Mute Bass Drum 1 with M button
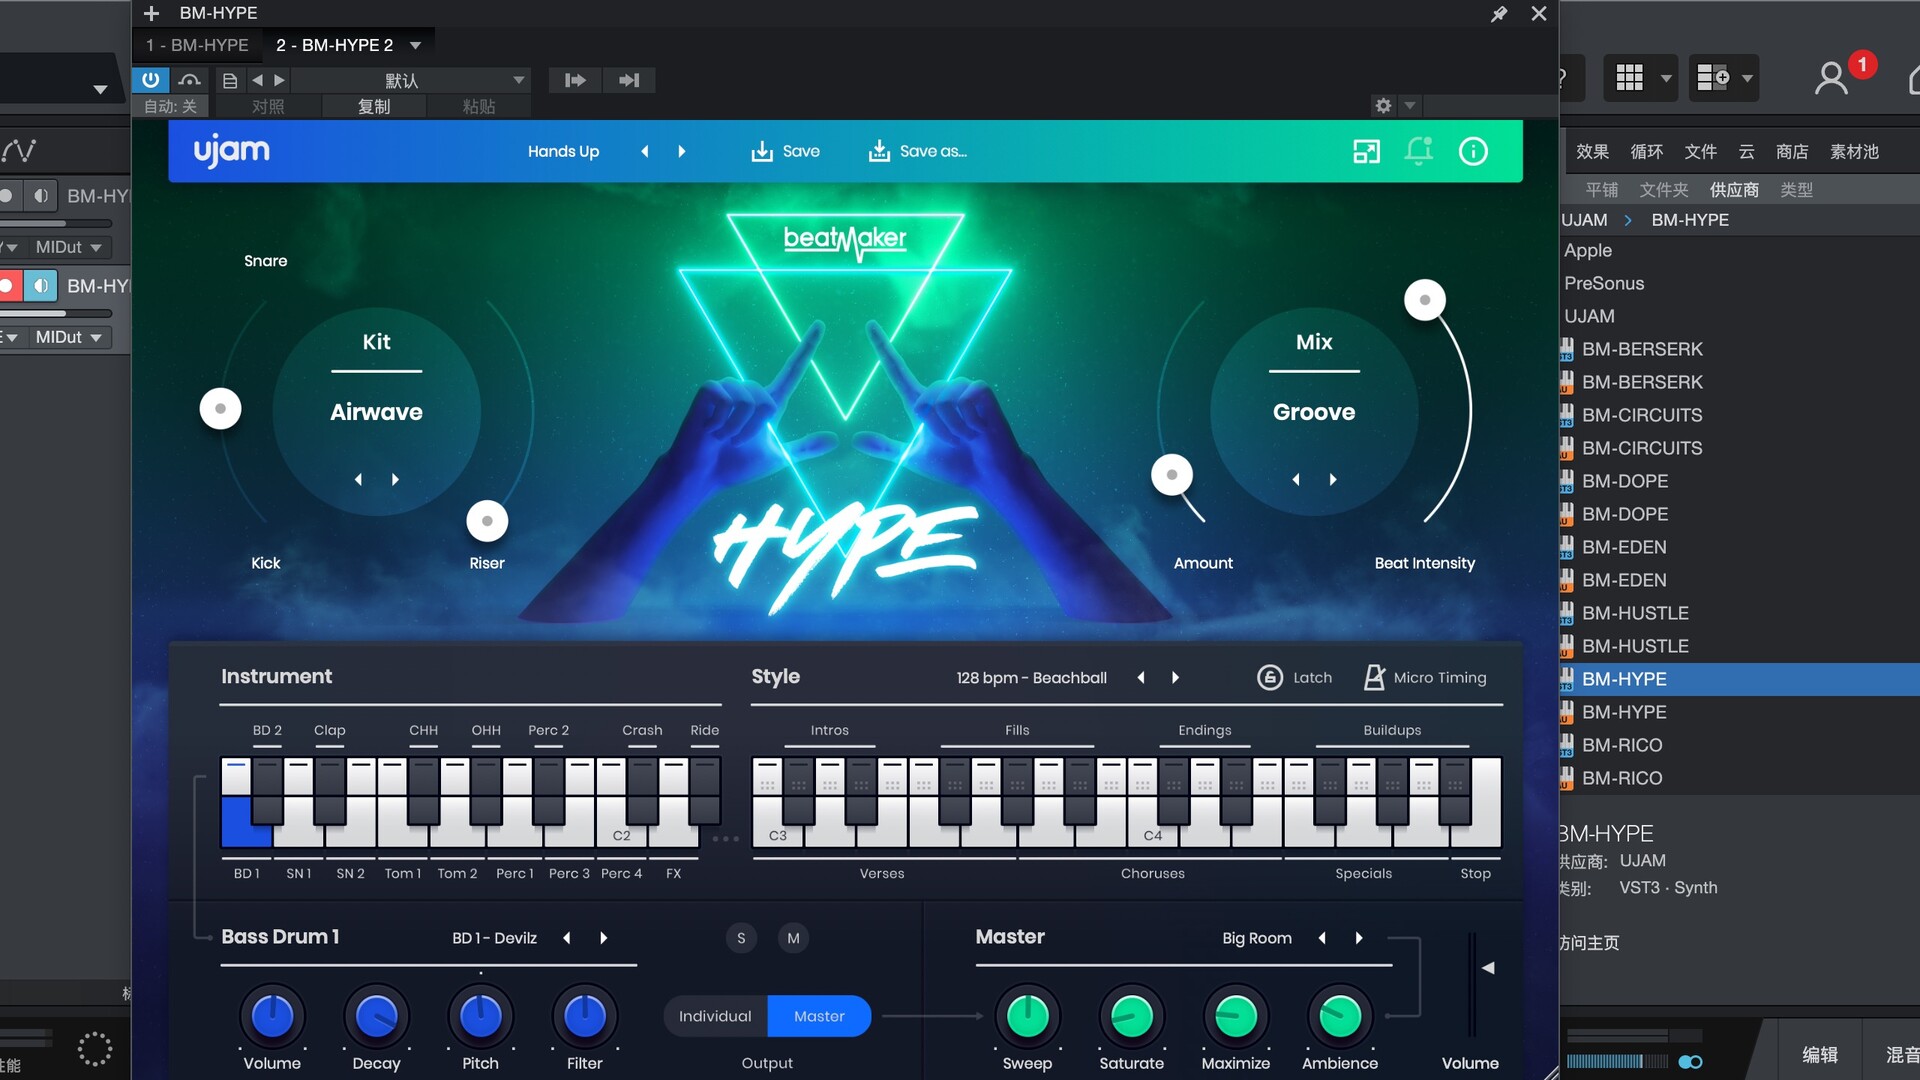This screenshot has width=1920, height=1080. pyautogui.click(x=793, y=938)
